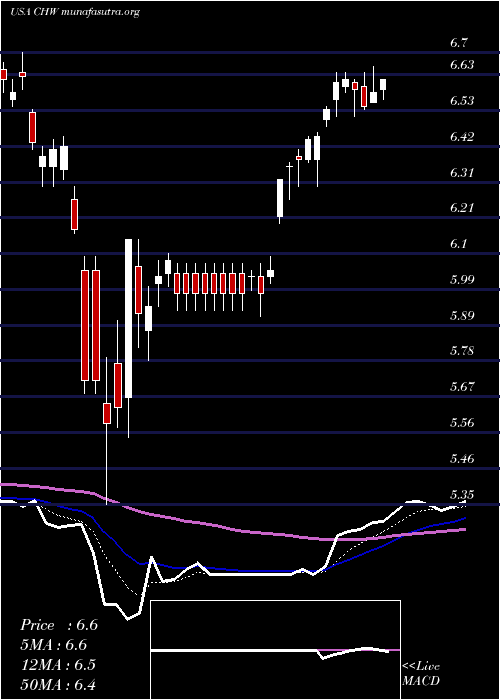Click the 5.35 price axis label
The width and height of the screenshot is (500, 700).
pyautogui.click(x=462, y=494)
